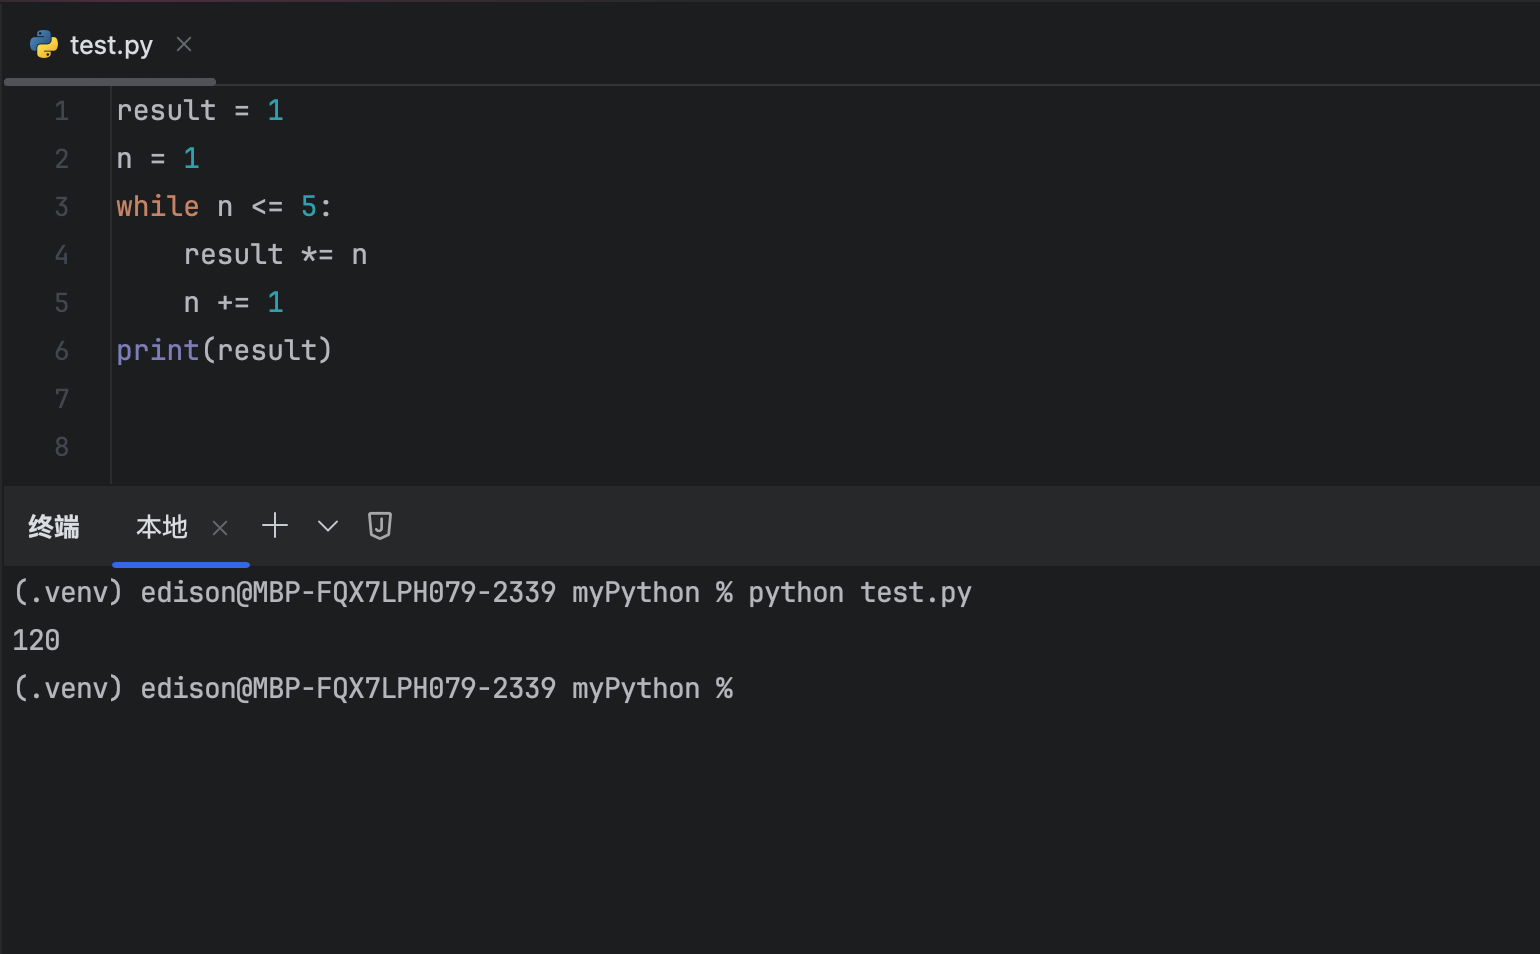
Task: Switch to the 本地 terminal tab
Action: pos(162,527)
